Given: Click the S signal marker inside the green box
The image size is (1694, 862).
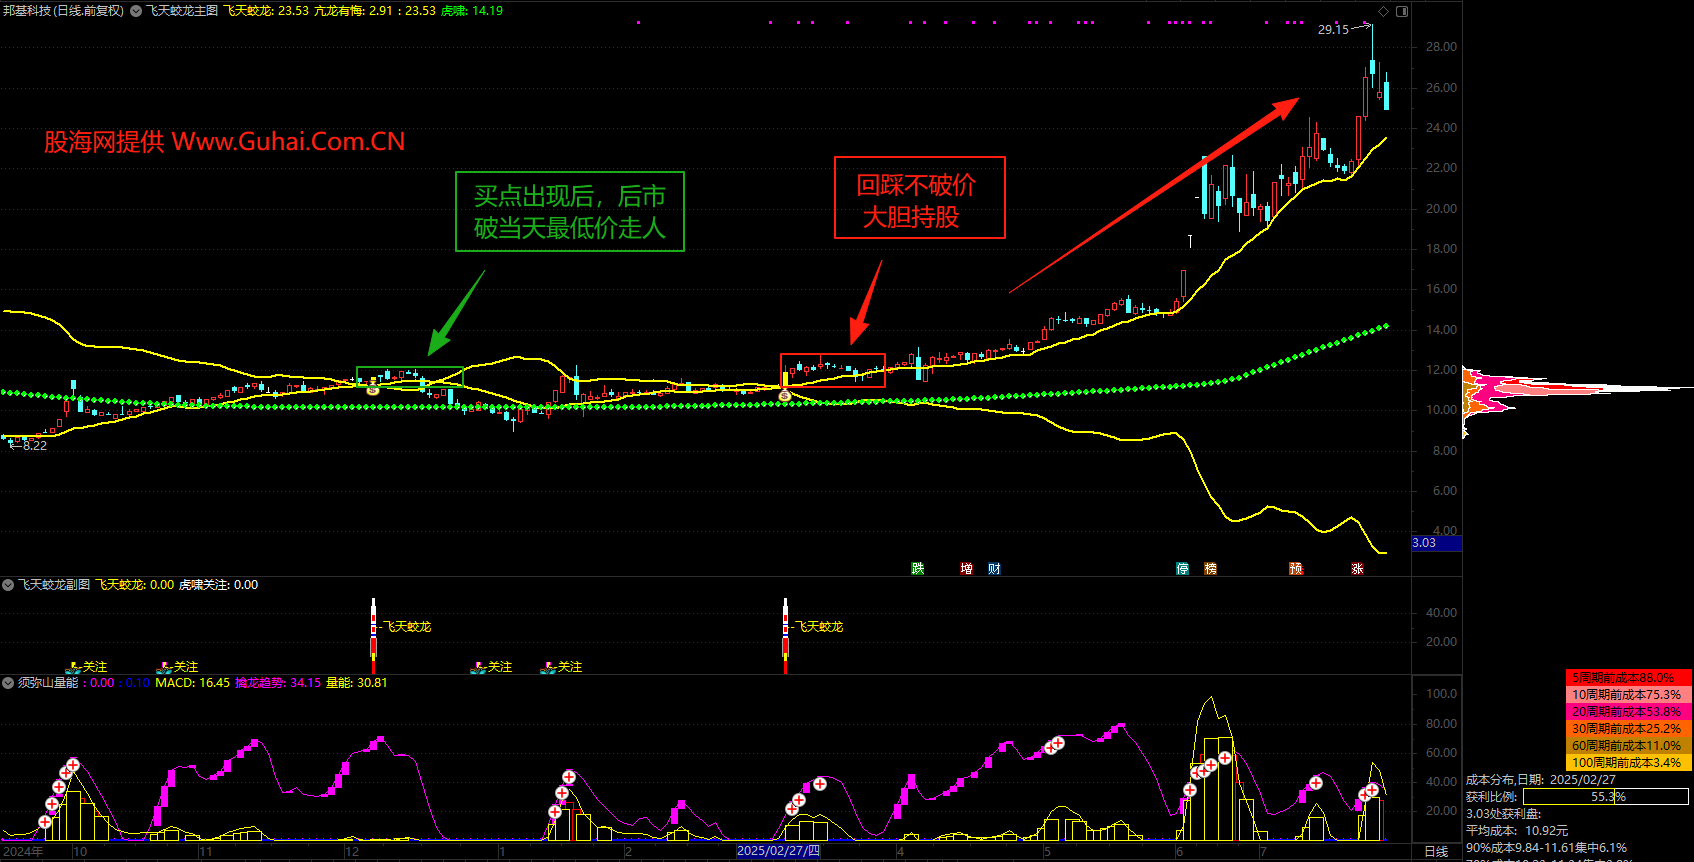Looking at the screenshot, I should pos(373,389).
